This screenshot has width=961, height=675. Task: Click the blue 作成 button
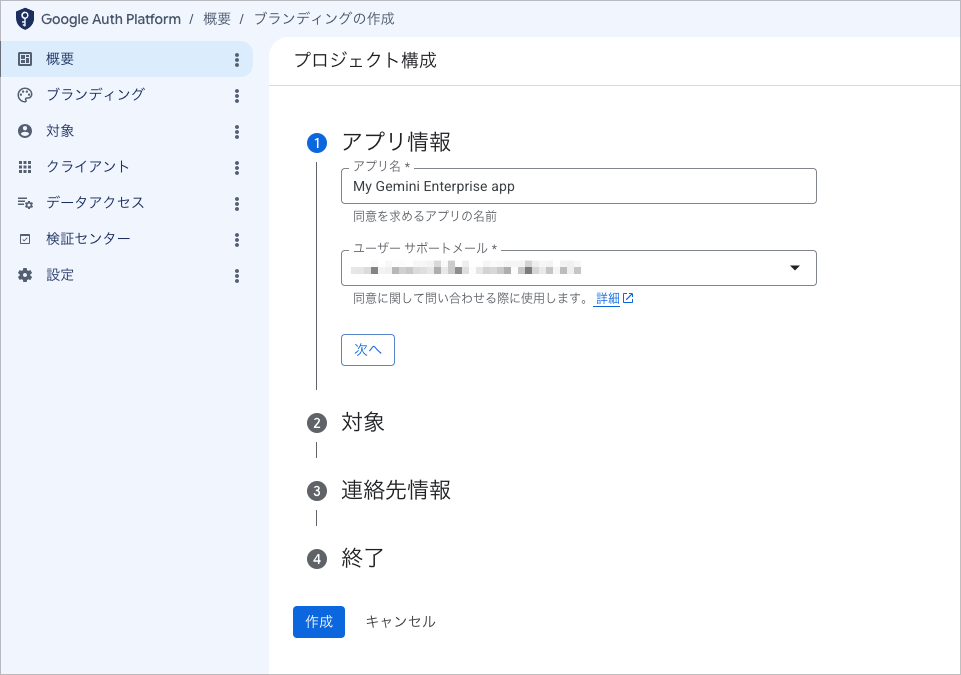[319, 622]
